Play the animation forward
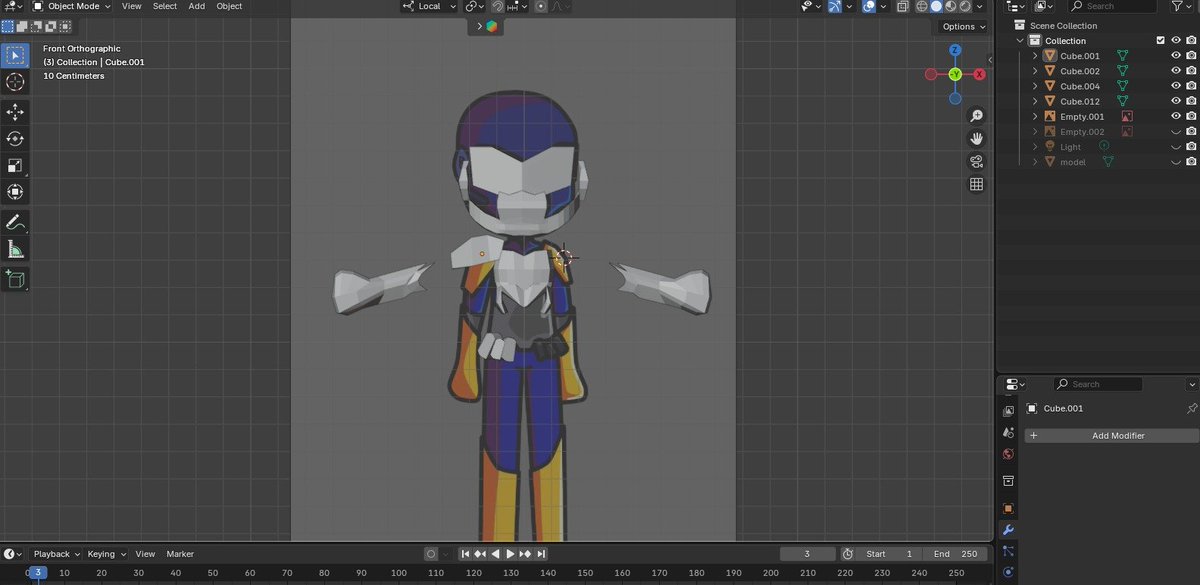Image resolution: width=1200 pixels, height=585 pixels. pos(511,554)
